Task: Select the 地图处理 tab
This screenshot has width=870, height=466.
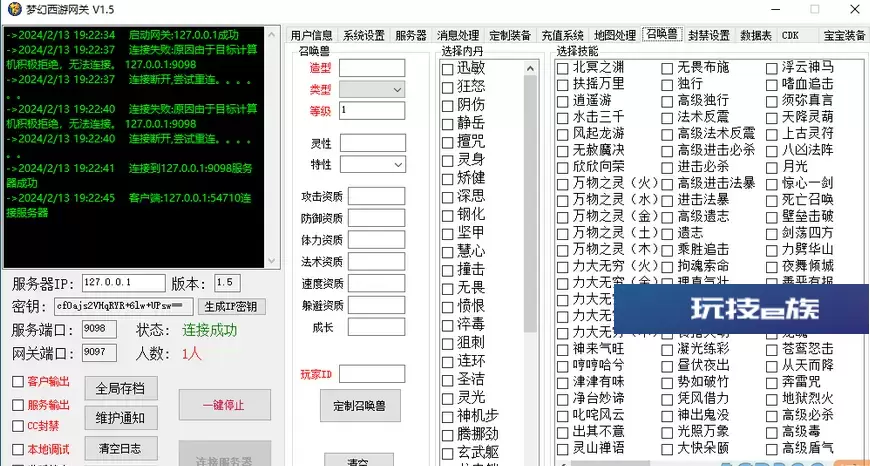Action: (614, 36)
